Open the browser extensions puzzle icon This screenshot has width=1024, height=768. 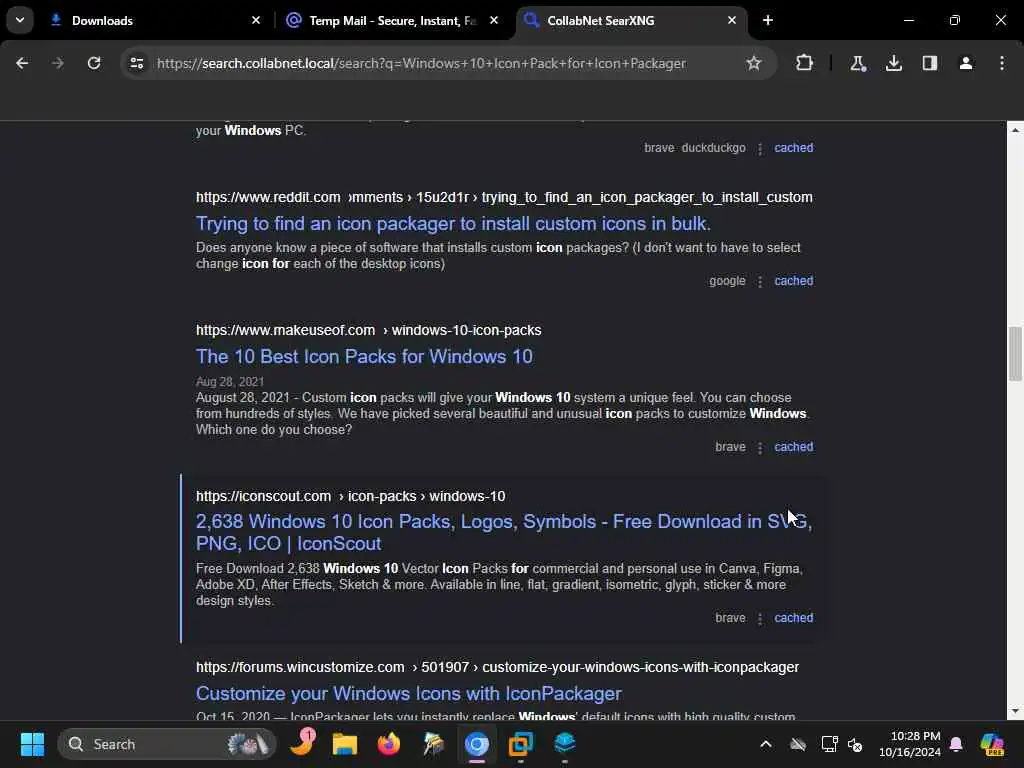(805, 63)
